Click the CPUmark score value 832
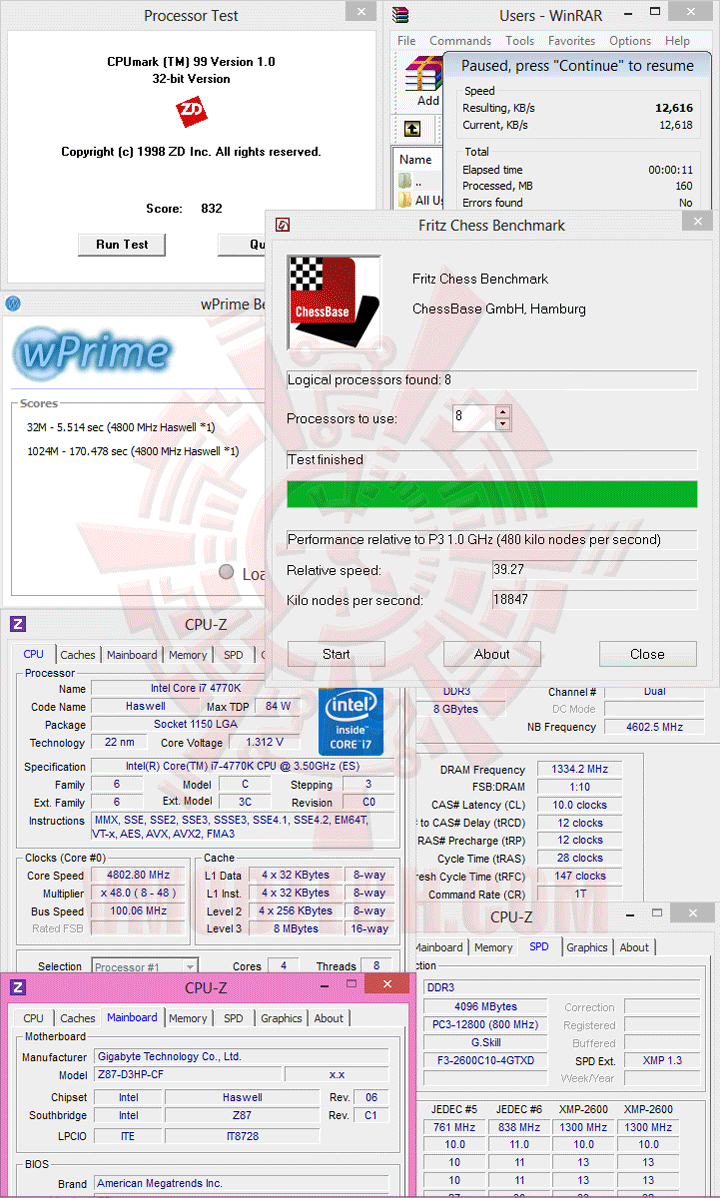720x1198 pixels. (x=212, y=209)
